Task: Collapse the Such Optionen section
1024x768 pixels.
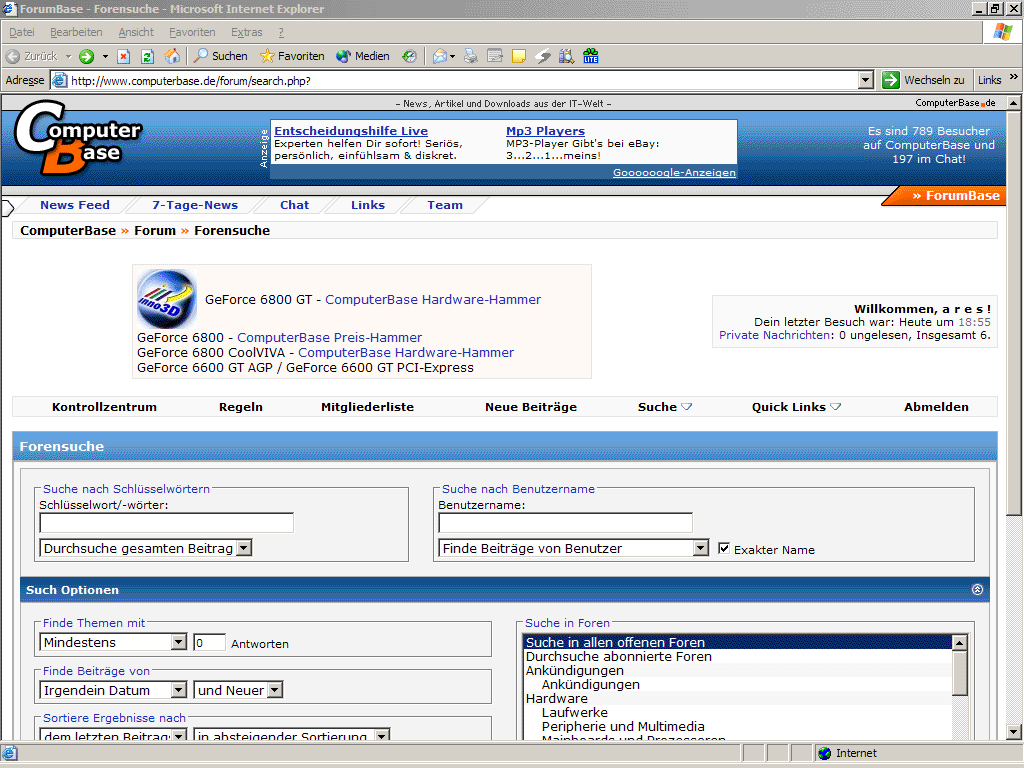Action: 977,589
